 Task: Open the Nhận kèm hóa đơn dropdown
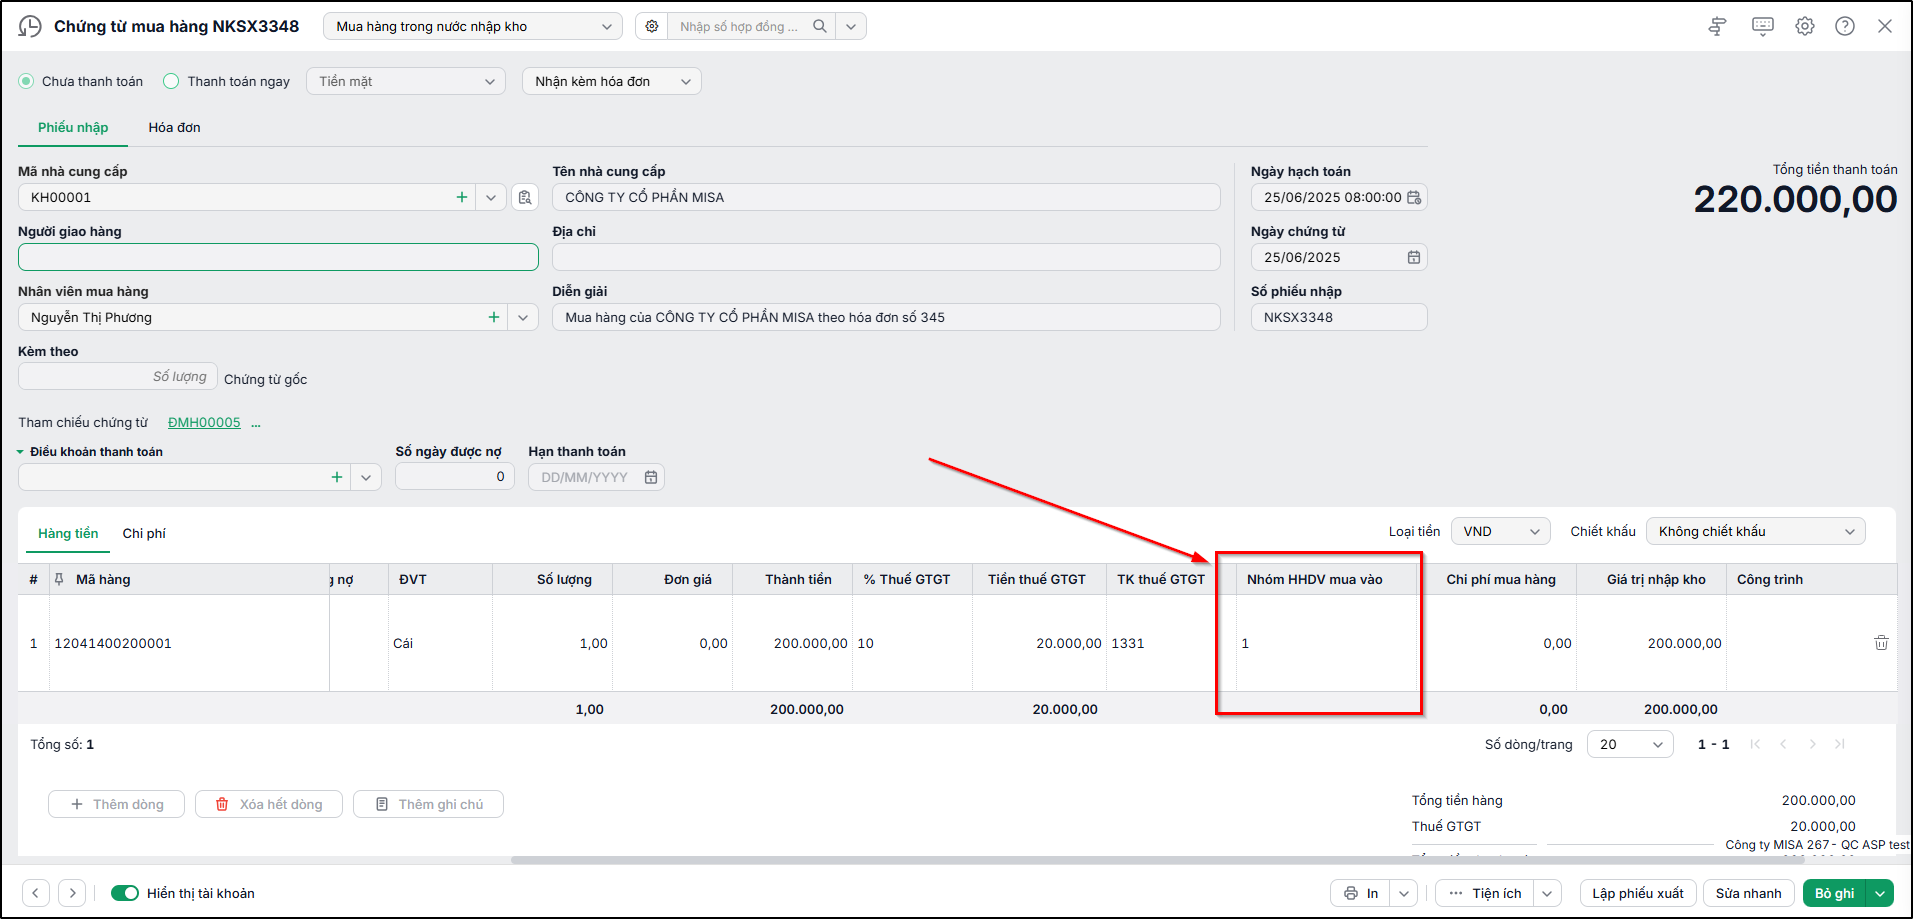click(612, 81)
